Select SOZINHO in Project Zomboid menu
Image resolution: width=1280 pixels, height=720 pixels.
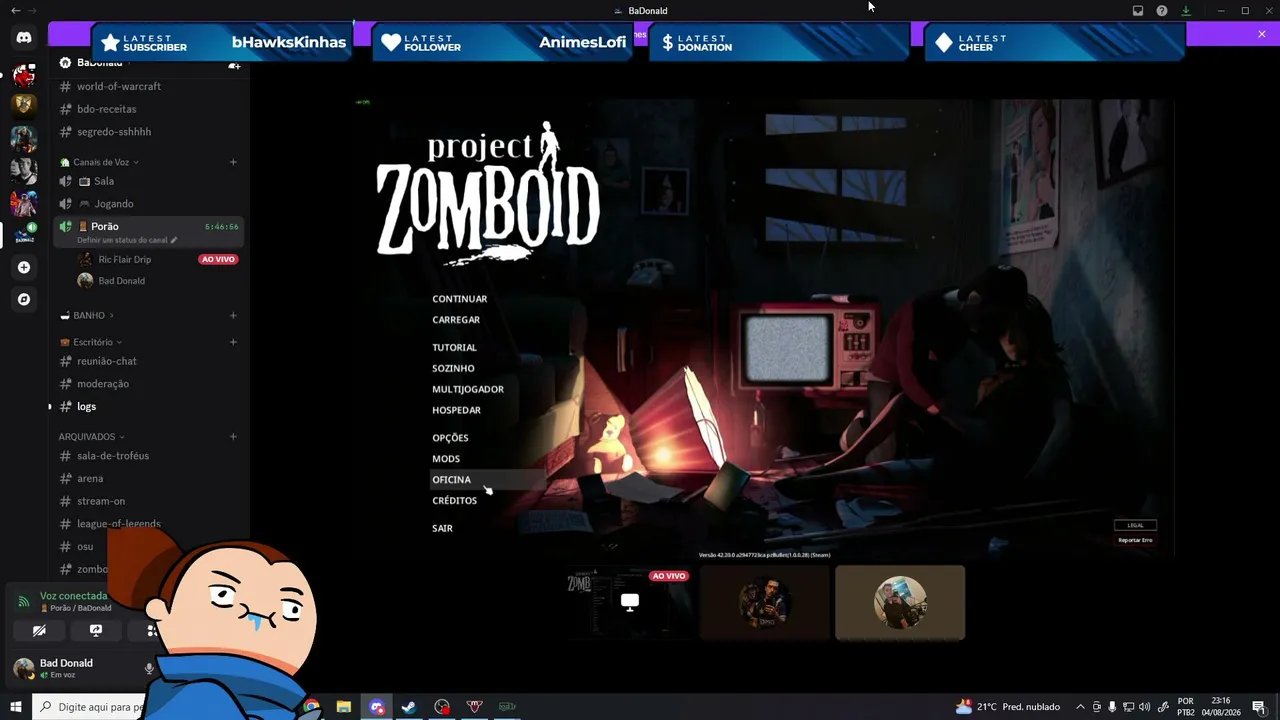pyautogui.click(x=453, y=369)
